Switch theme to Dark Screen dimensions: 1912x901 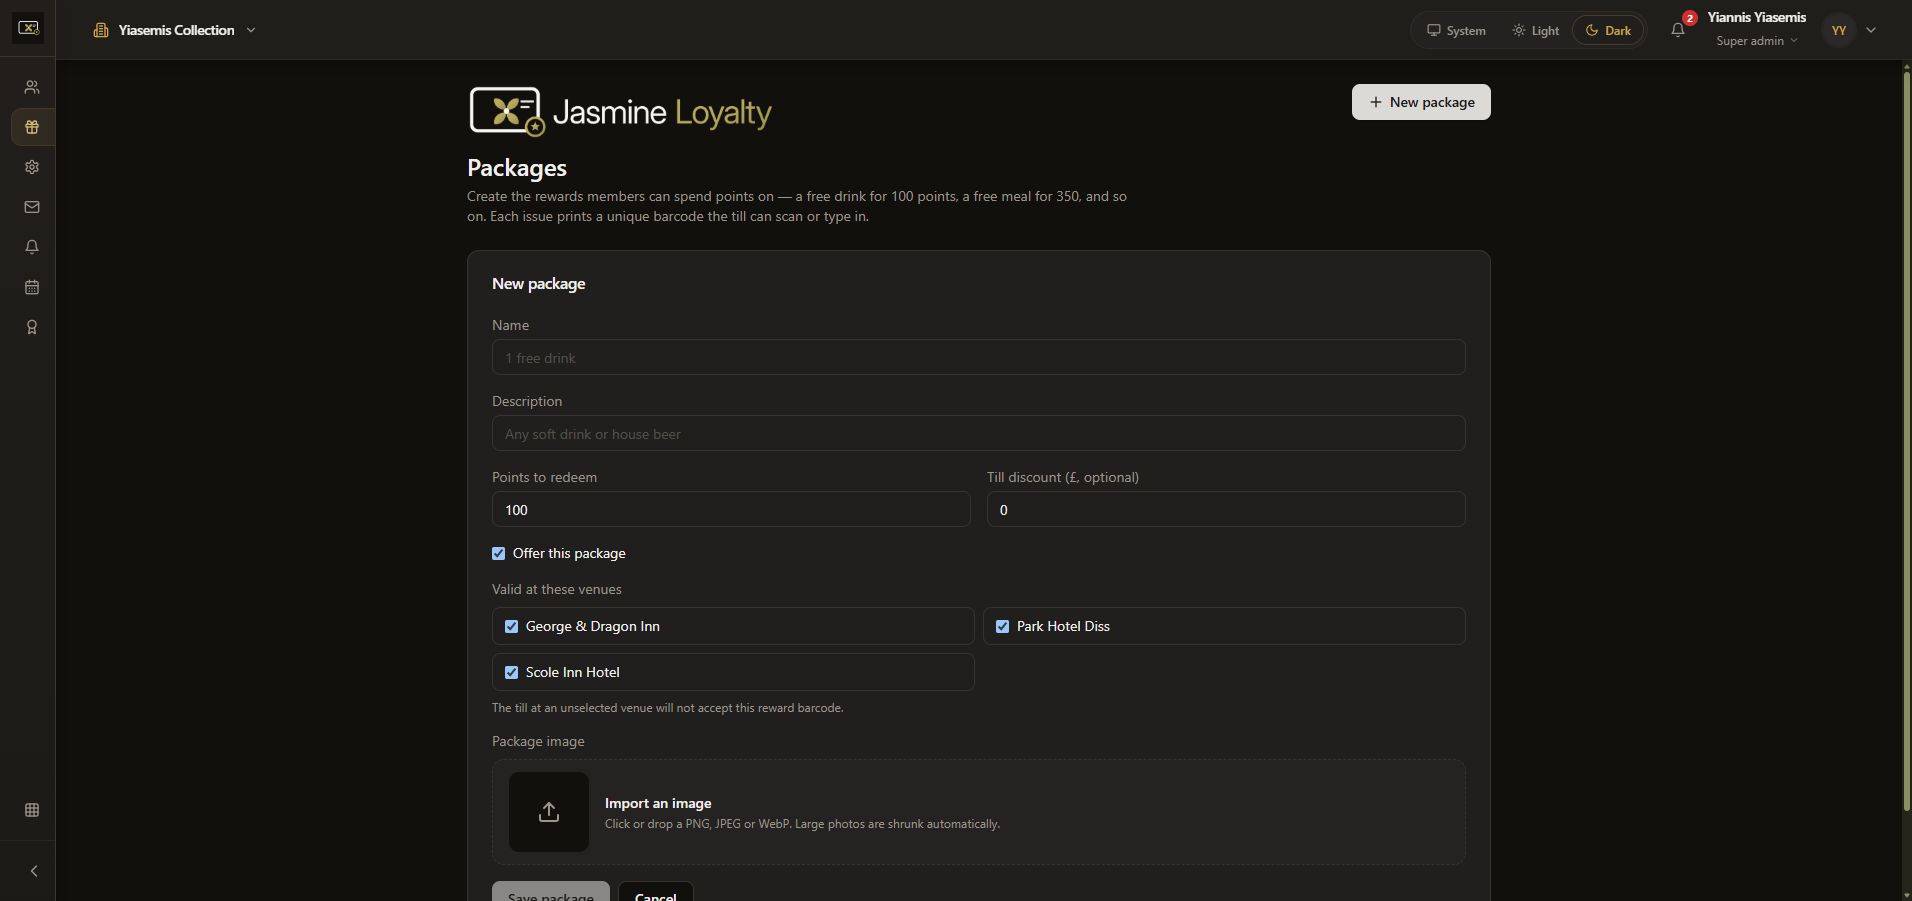(1608, 30)
